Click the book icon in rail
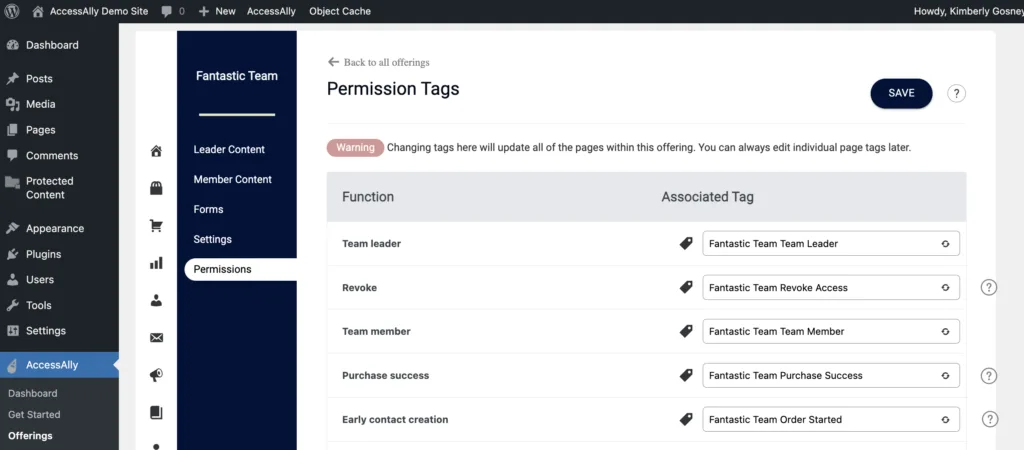This screenshot has width=1024, height=450. coord(156,412)
